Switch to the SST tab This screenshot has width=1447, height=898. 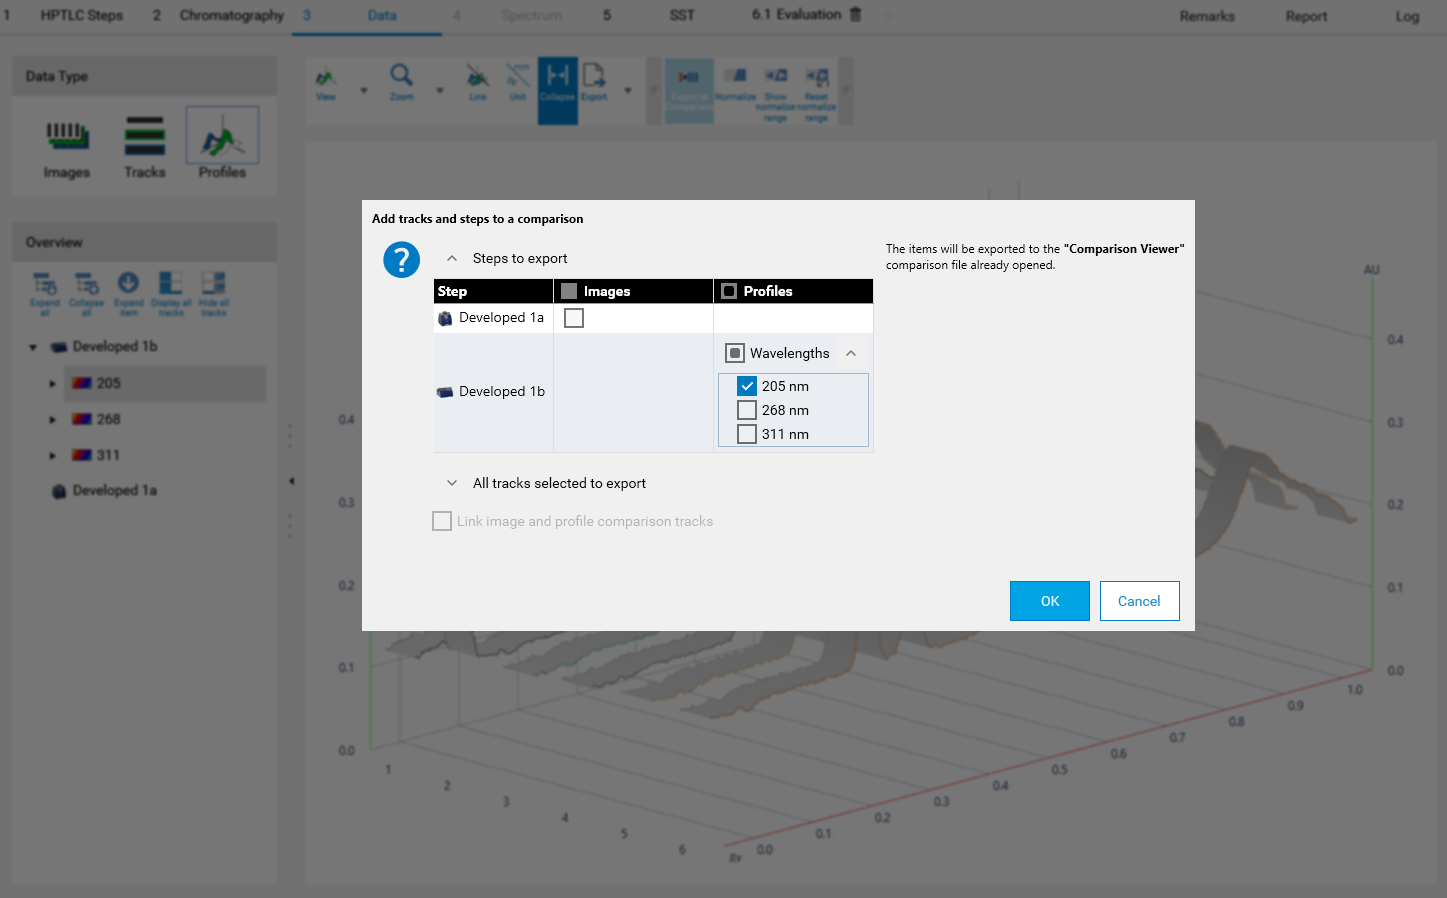[x=682, y=15]
